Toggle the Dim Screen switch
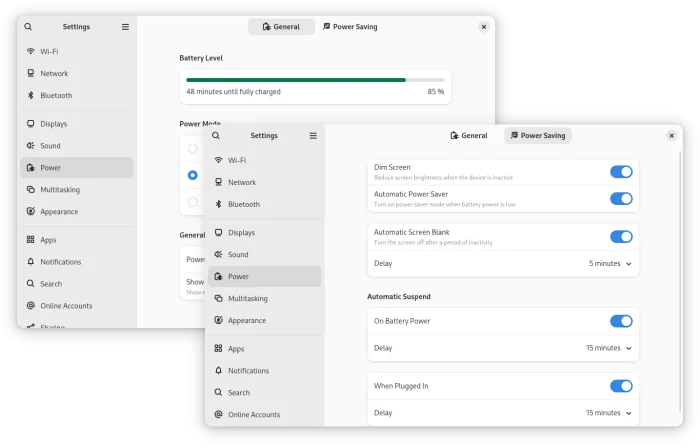 621,172
